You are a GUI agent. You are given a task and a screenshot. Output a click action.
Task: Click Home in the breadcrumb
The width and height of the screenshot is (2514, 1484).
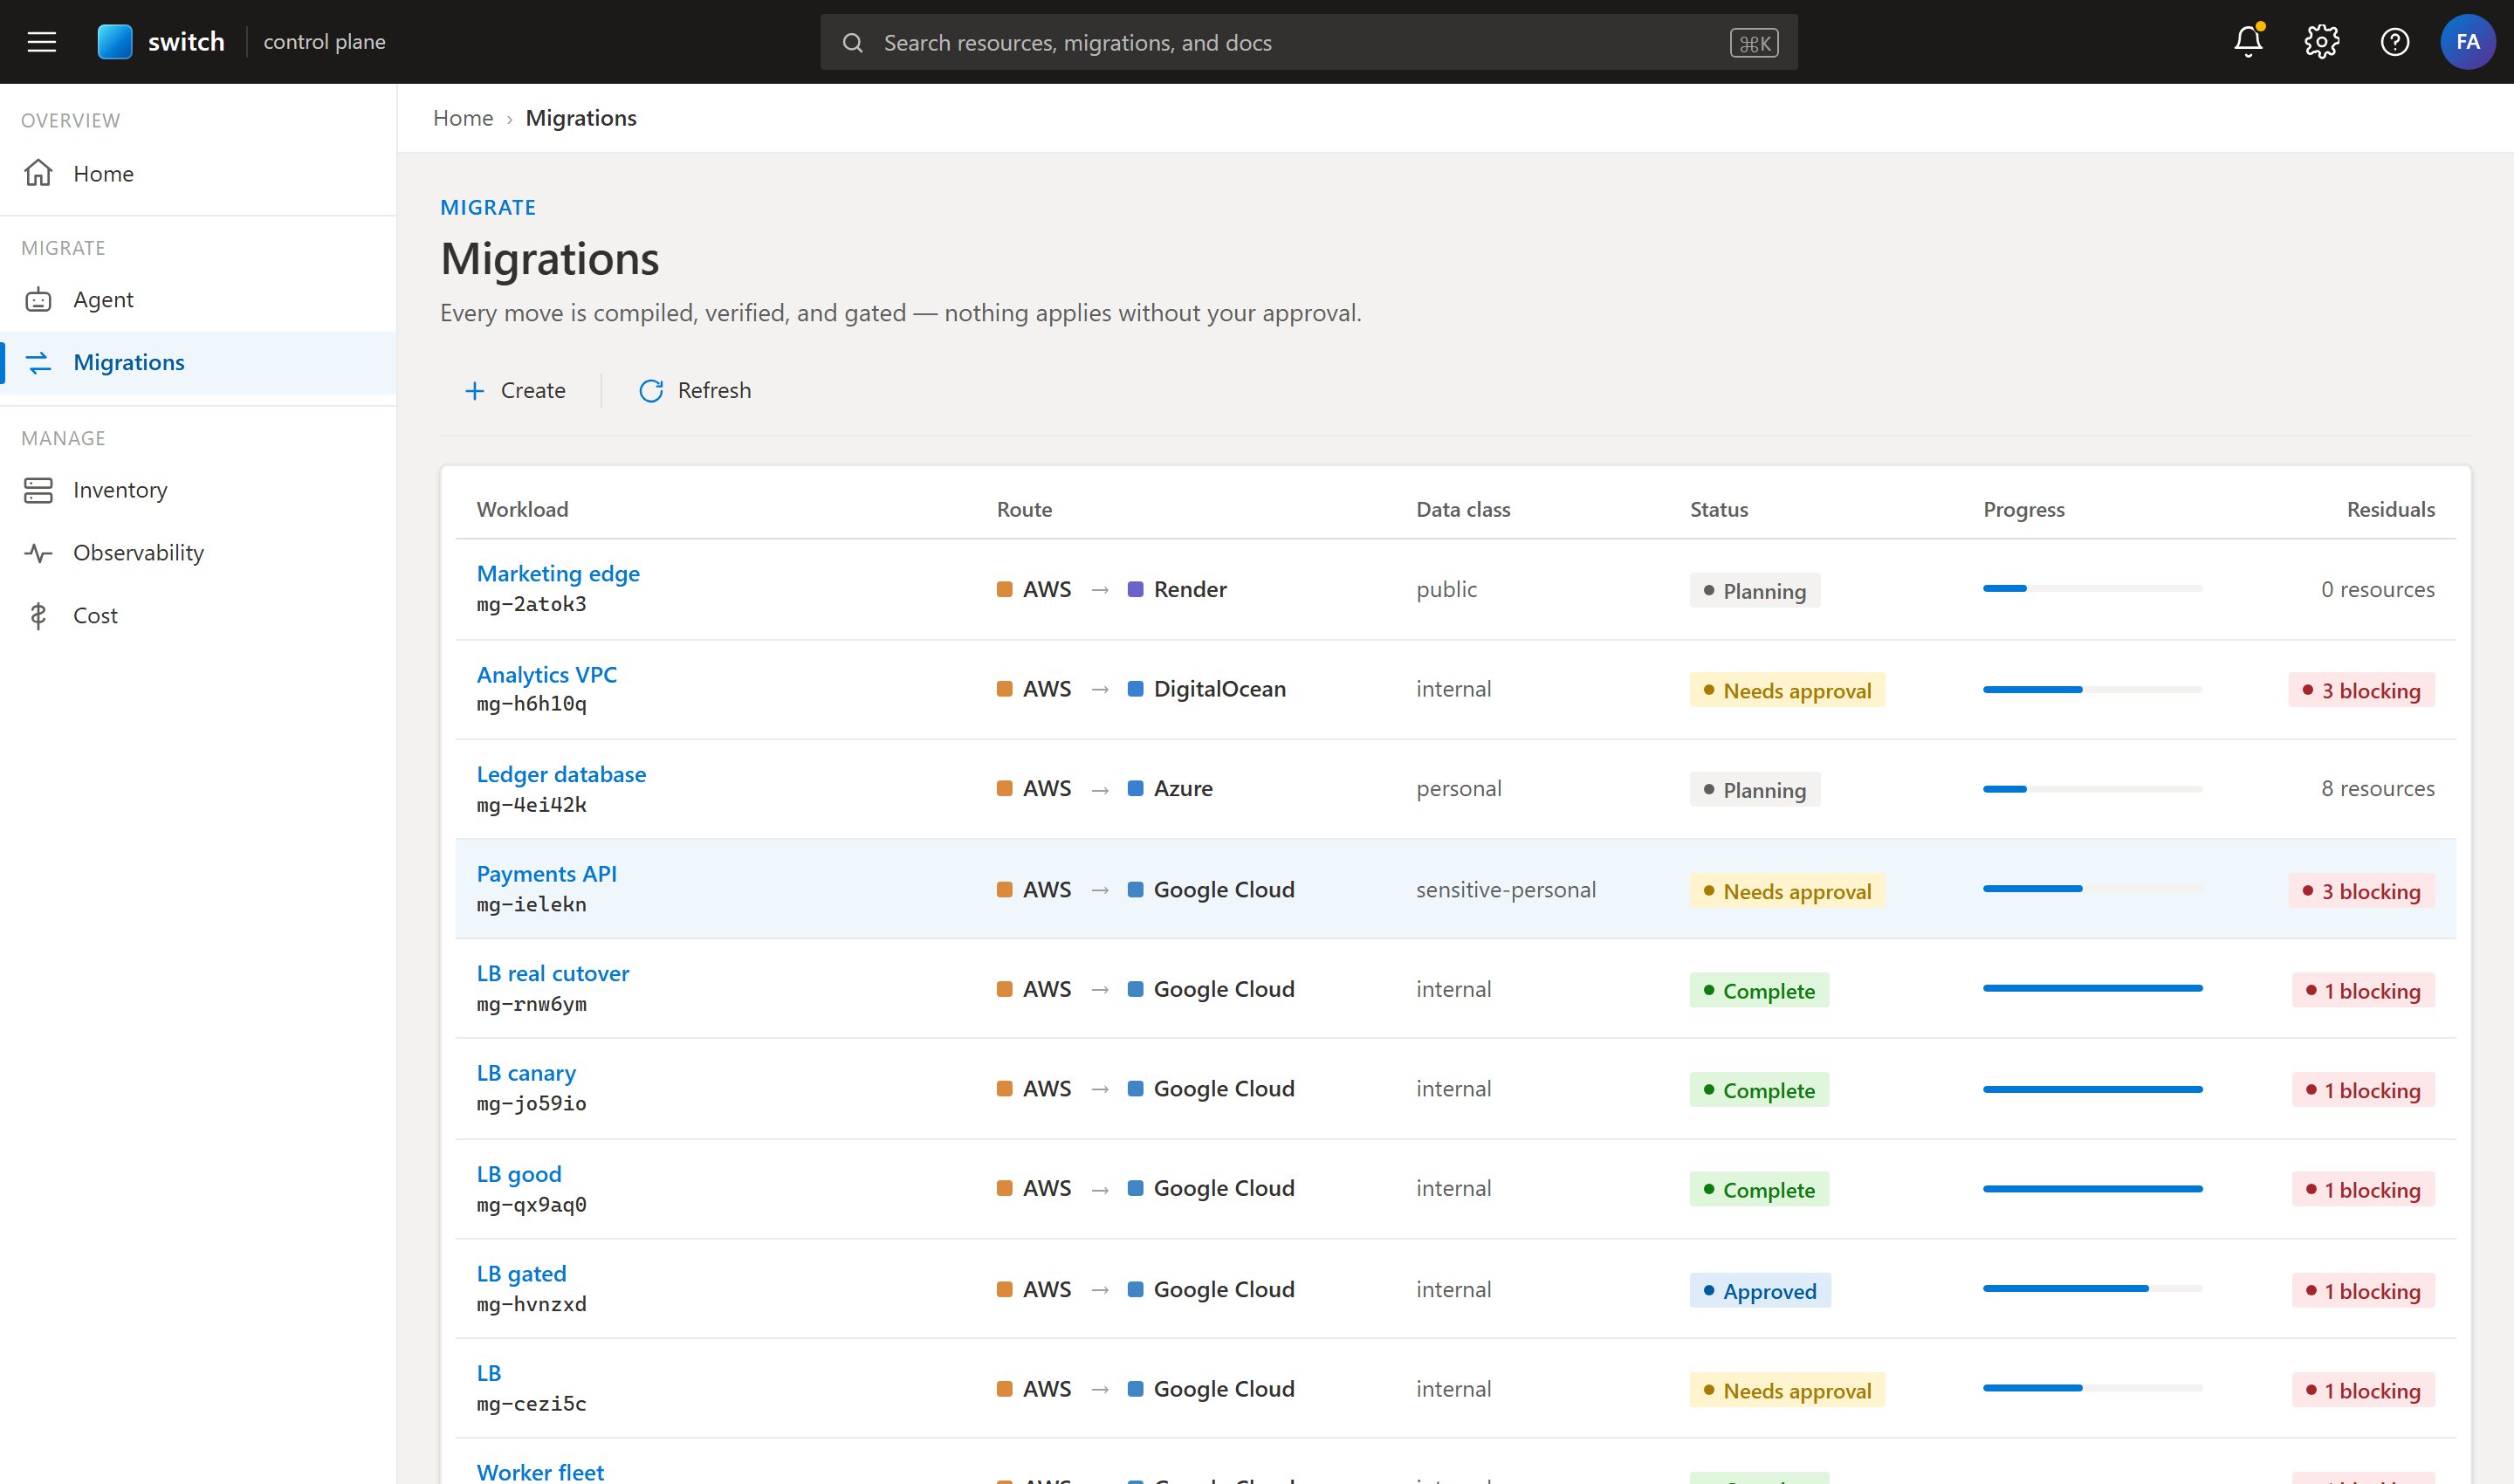pyautogui.click(x=463, y=118)
